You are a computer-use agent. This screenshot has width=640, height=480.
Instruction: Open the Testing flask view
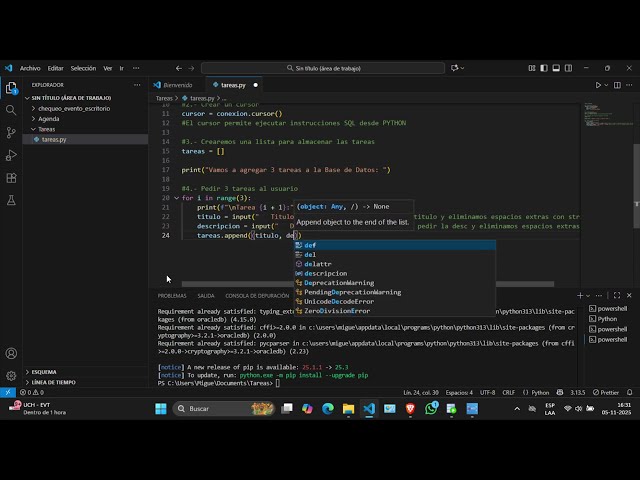tap(11, 200)
